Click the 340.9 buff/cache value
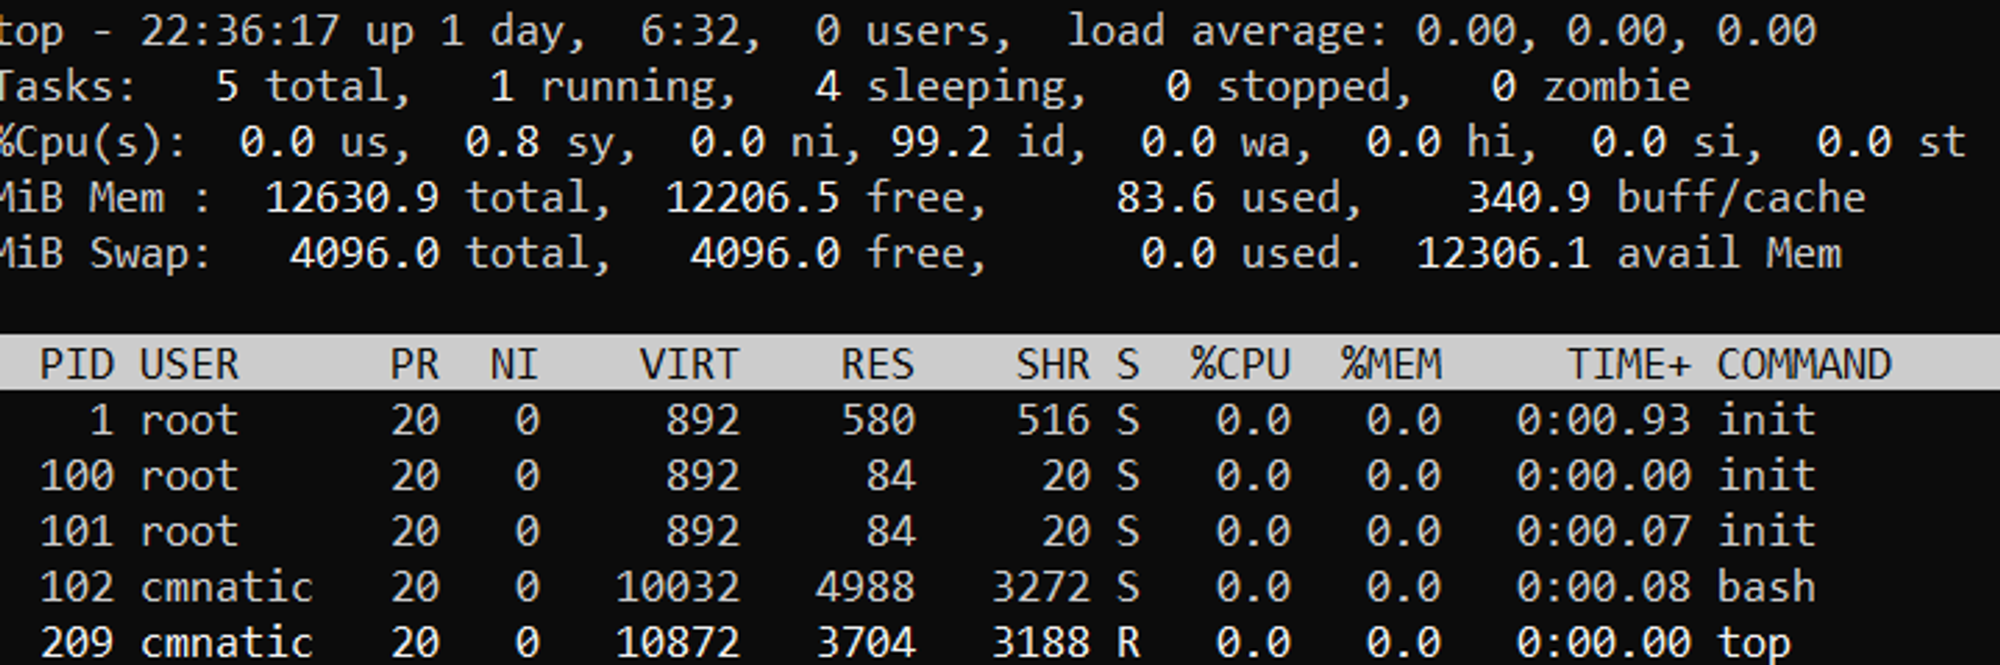Image resolution: width=2000 pixels, height=665 pixels. [x=1528, y=198]
